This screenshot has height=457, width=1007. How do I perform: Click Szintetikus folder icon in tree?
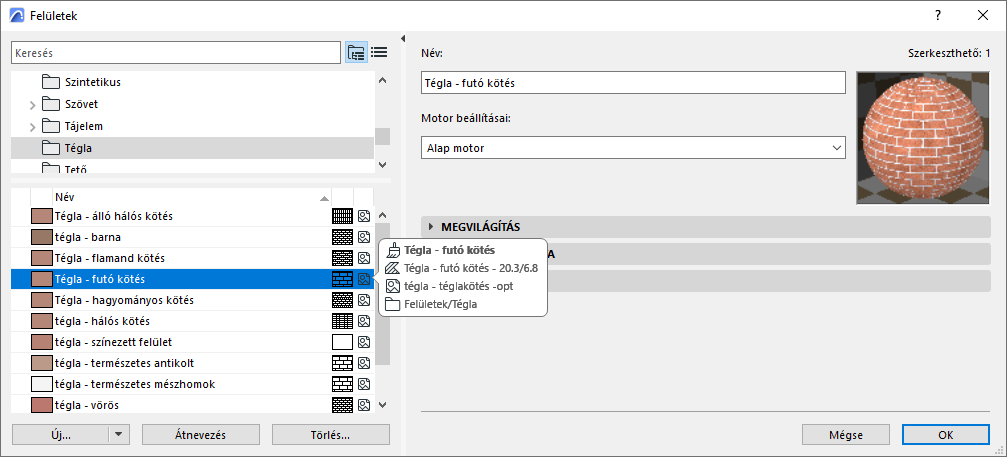[x=52, y=82]
